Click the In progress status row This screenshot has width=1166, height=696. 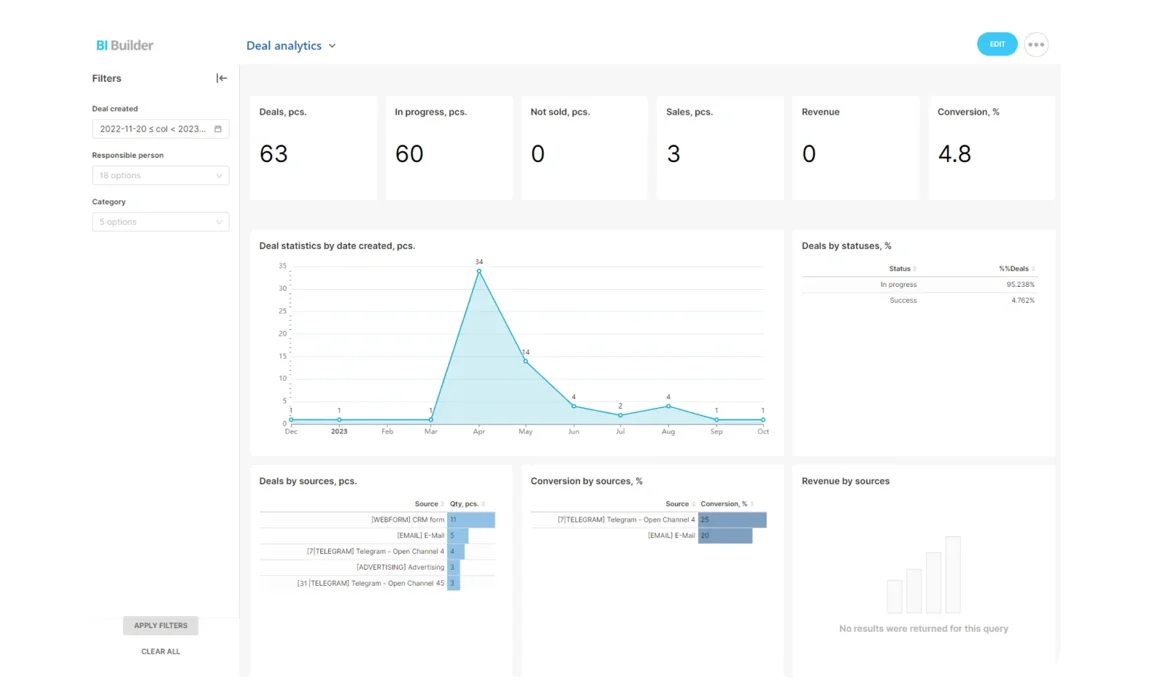pos(898,285)
